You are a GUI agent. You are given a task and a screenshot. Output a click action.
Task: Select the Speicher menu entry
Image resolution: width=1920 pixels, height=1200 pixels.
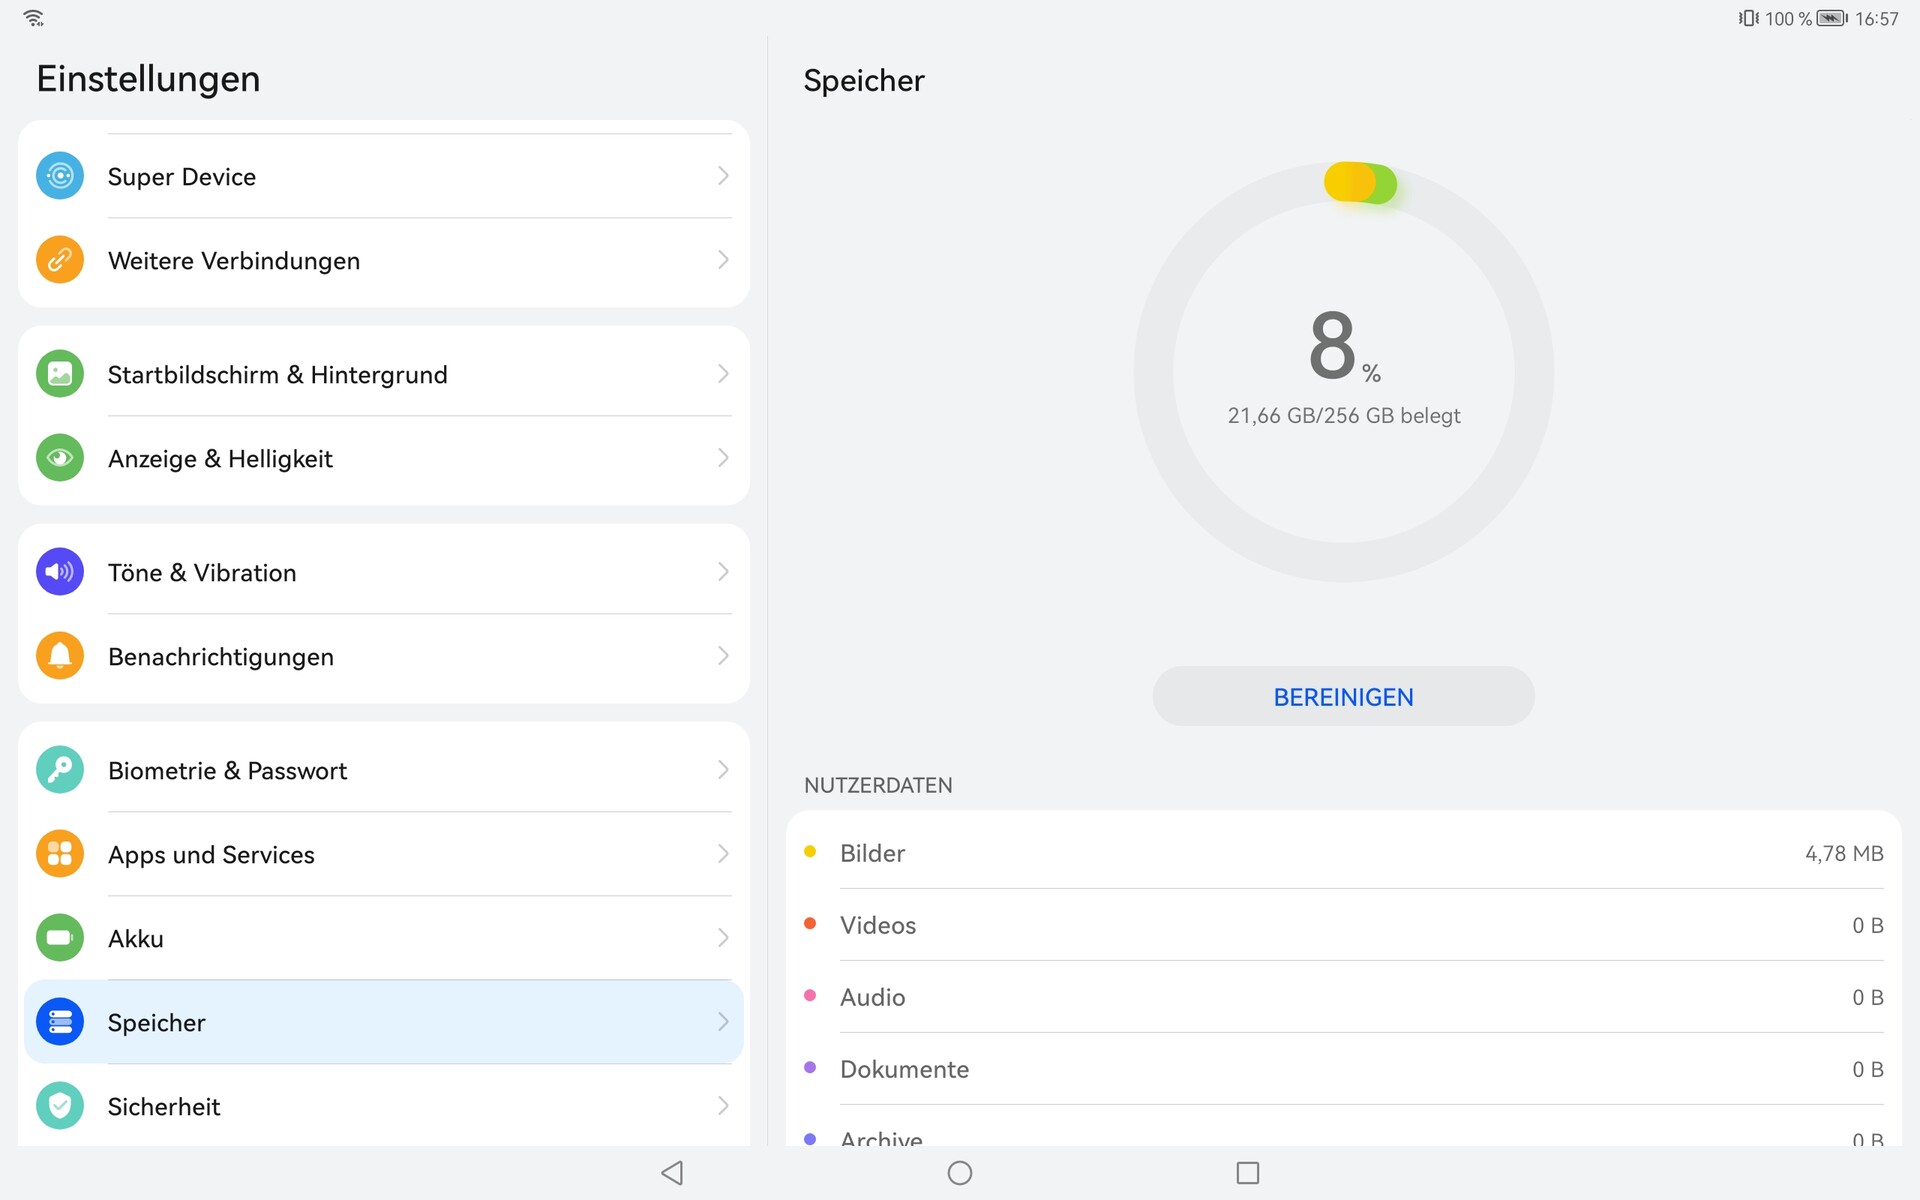point(384,1022)
